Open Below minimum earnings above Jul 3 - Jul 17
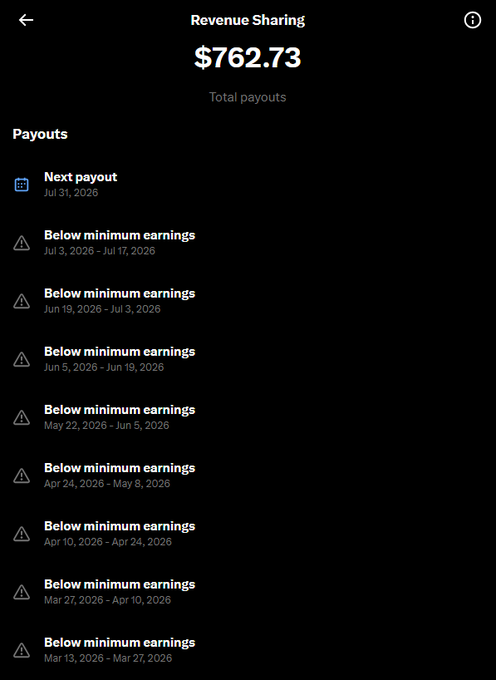The height and width of the screenshot is (680, 496). click(120, 235)
